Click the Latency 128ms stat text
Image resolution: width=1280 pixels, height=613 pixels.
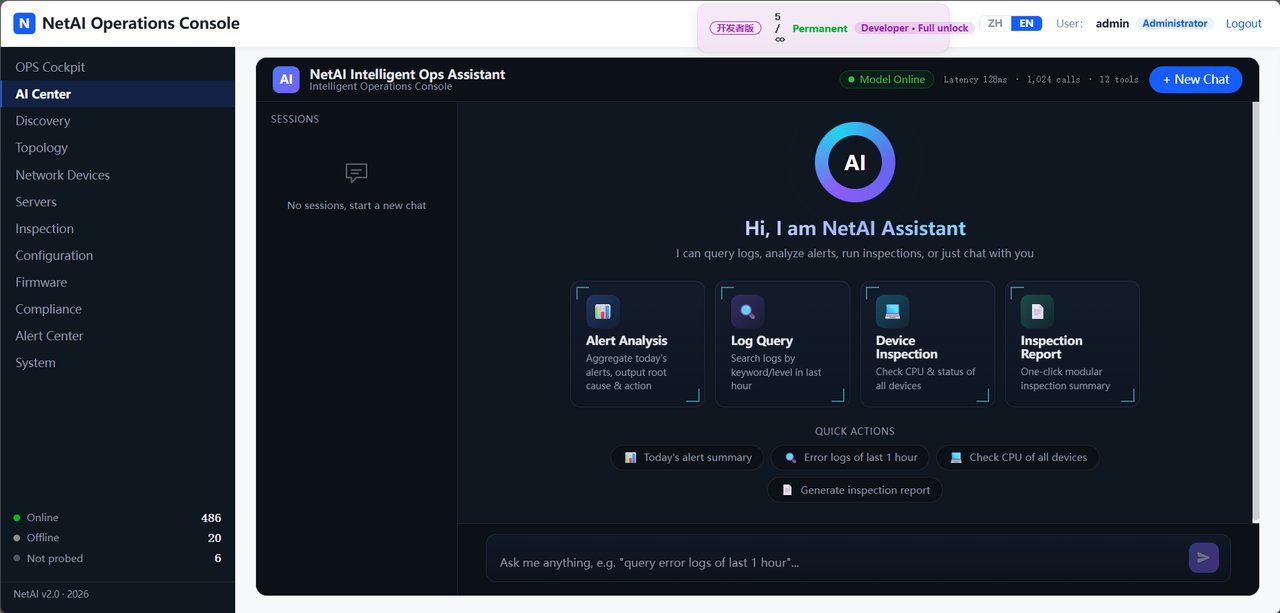pyautogui.click(x=975, y=80)
